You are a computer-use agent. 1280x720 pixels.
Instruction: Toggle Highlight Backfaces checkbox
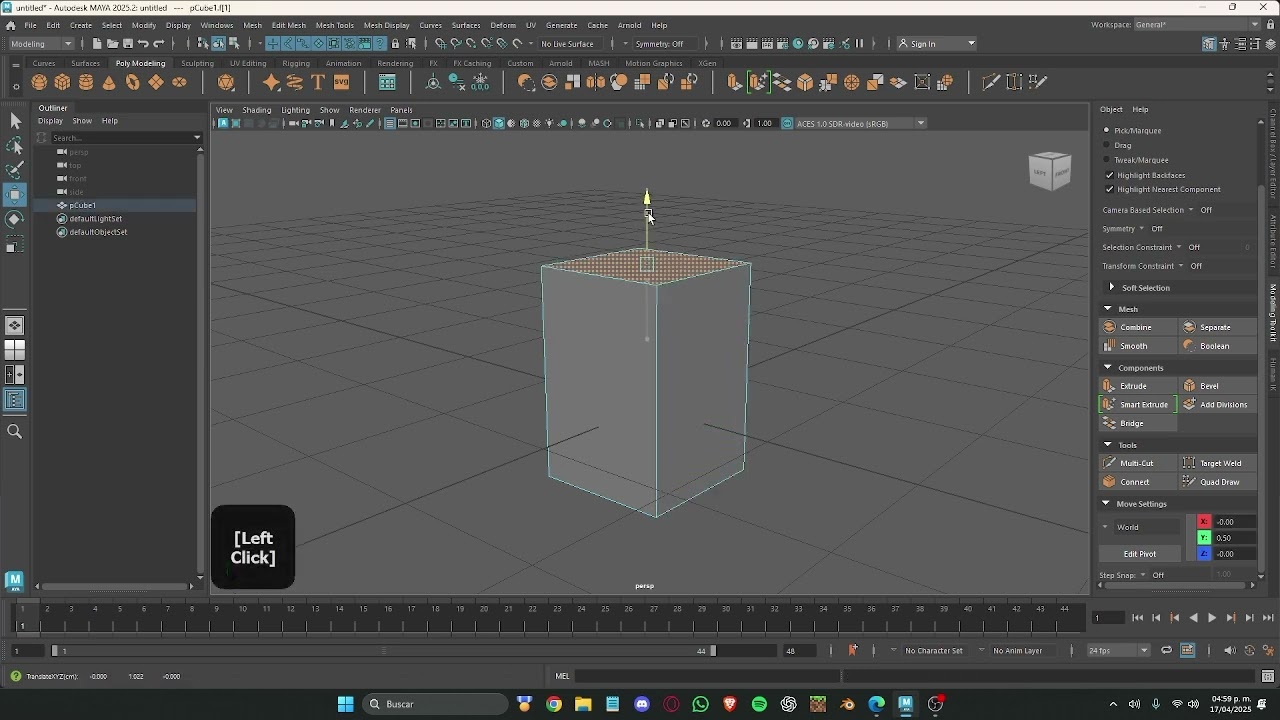click(1109, 175)
